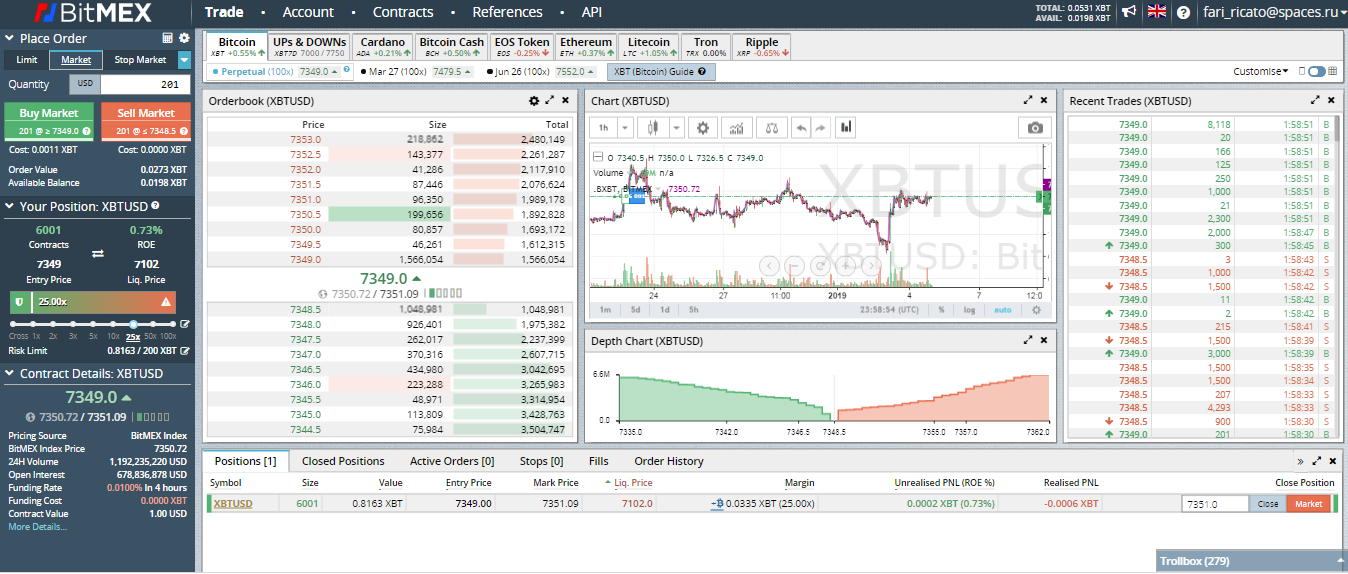Image resolution: width=1348 pixels, height=574 pixels.
Task: Click orange Market close position button
Action: tap(1308, 504)
